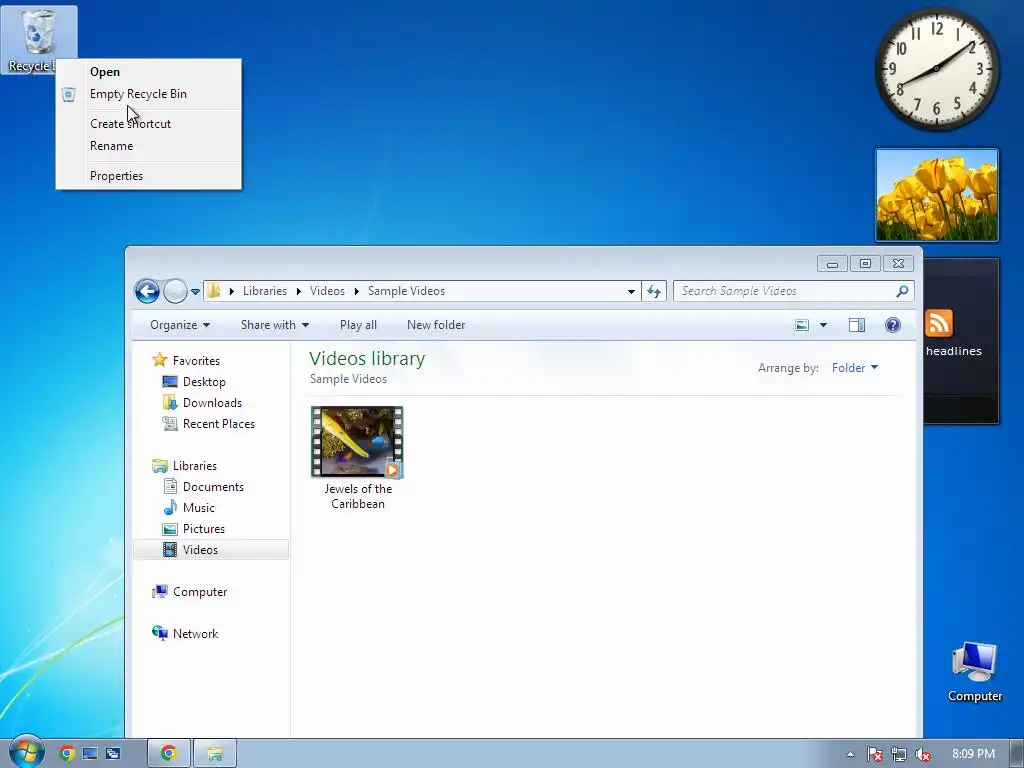
Task: Click Play all in the toolbar
Action: (358, 325)
